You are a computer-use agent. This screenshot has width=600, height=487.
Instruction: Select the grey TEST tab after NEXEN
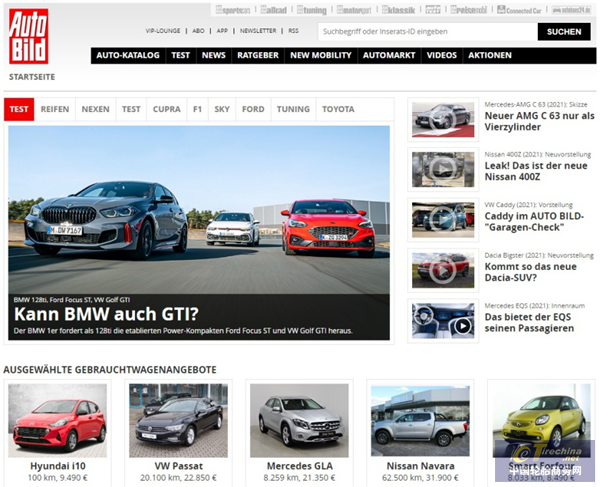coord(131,109)
